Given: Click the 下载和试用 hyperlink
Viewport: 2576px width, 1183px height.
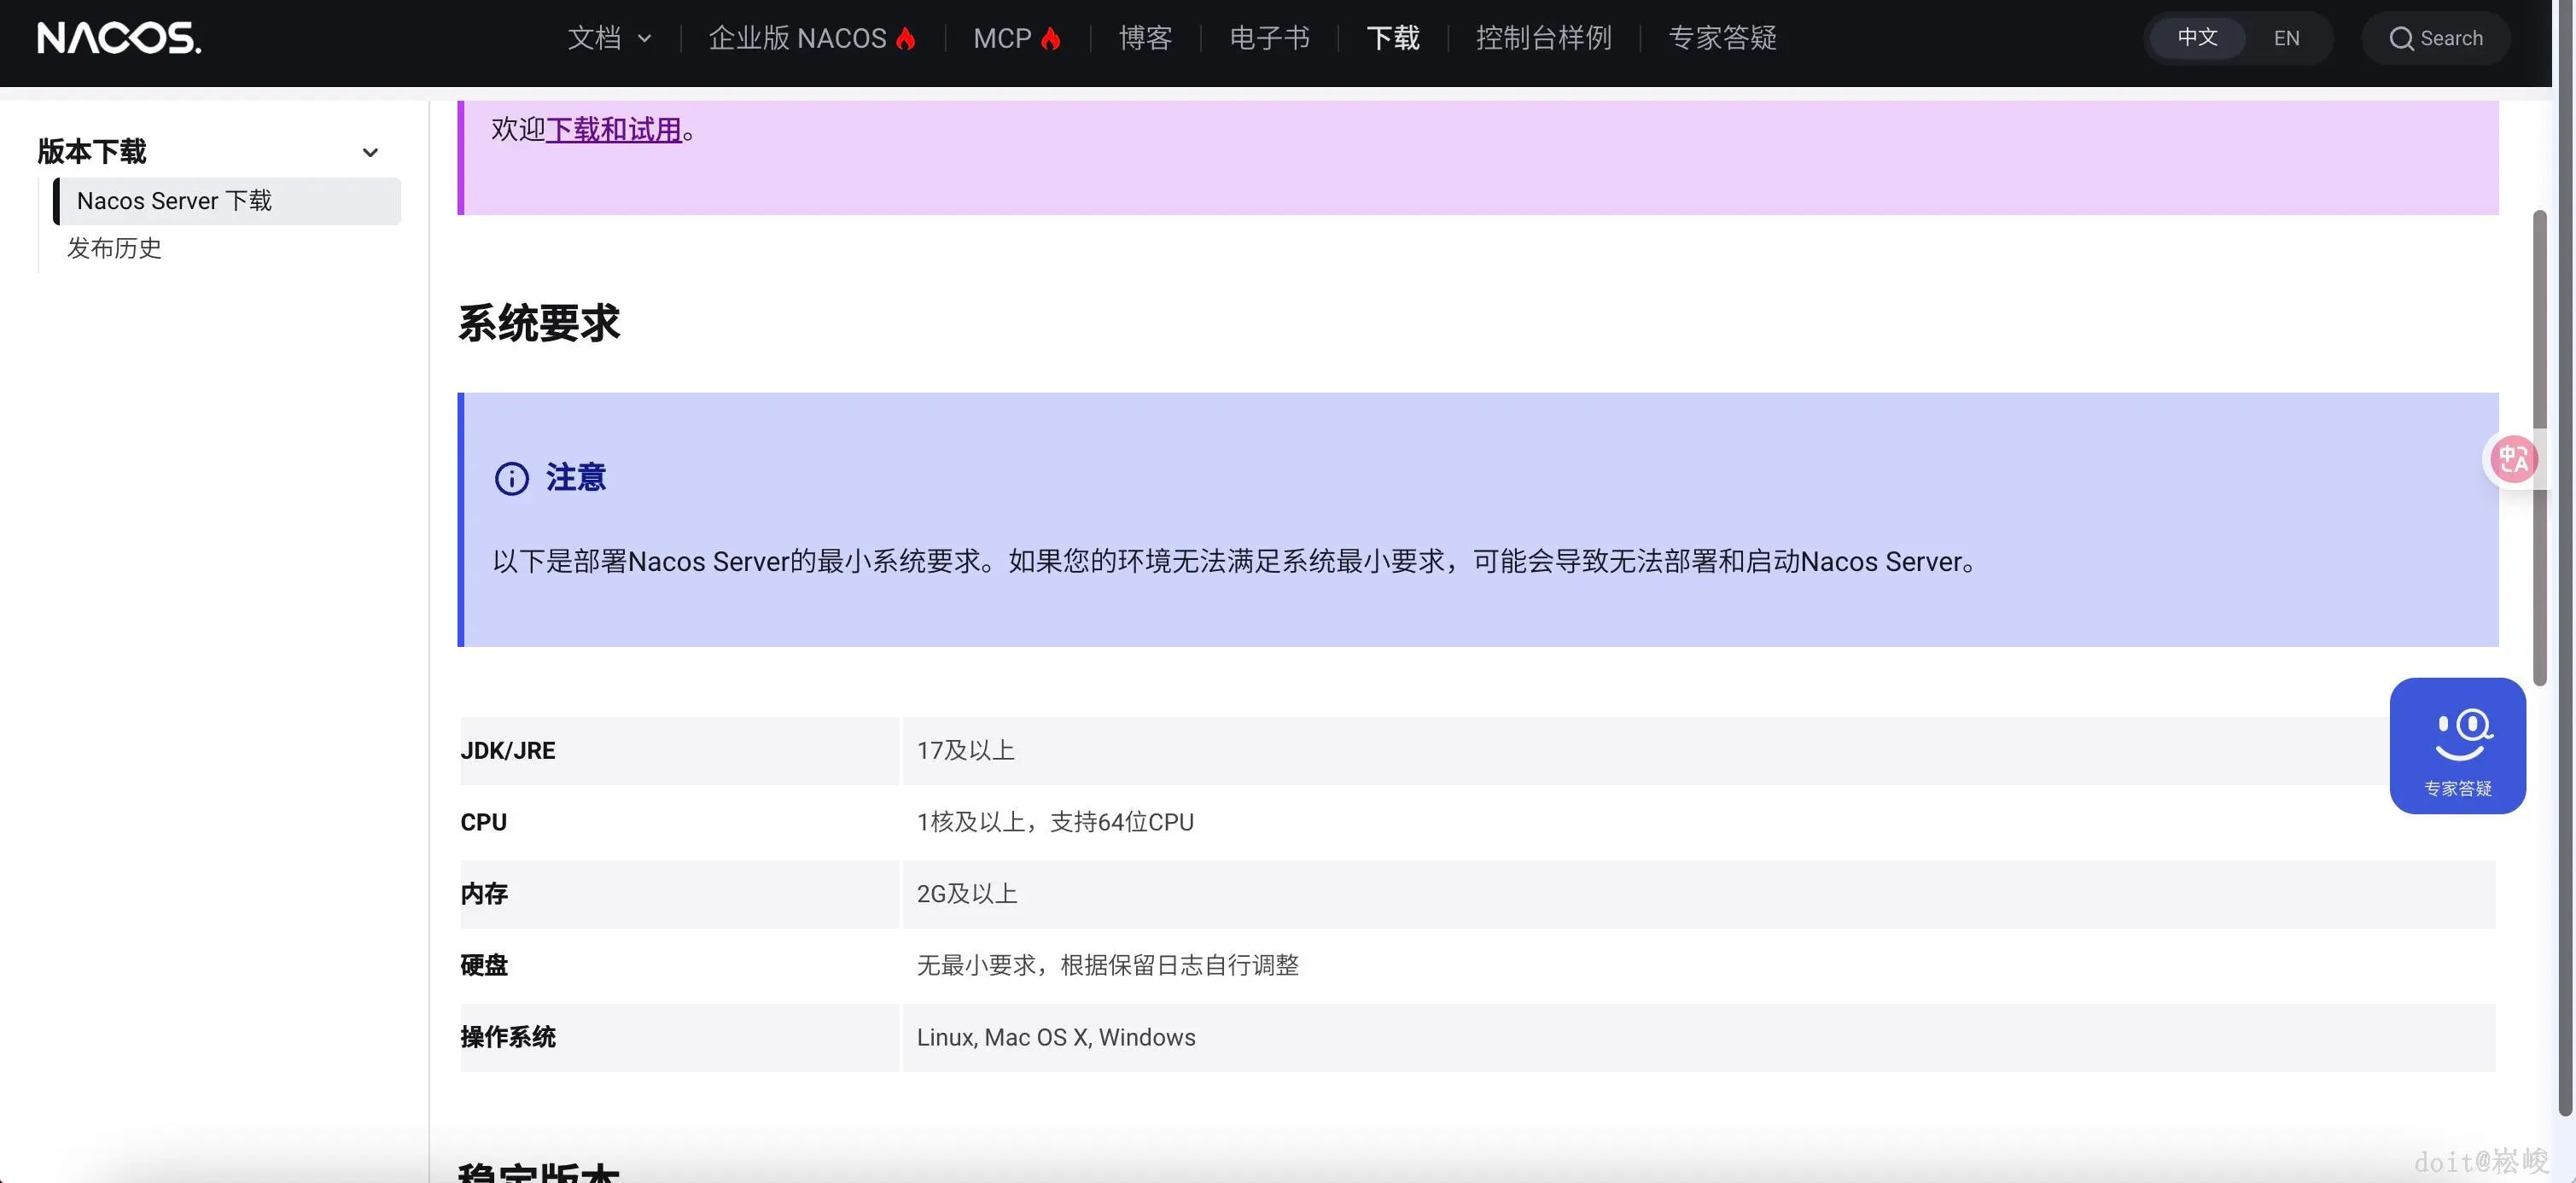Looking at the screenshot, I should [614, 130].
